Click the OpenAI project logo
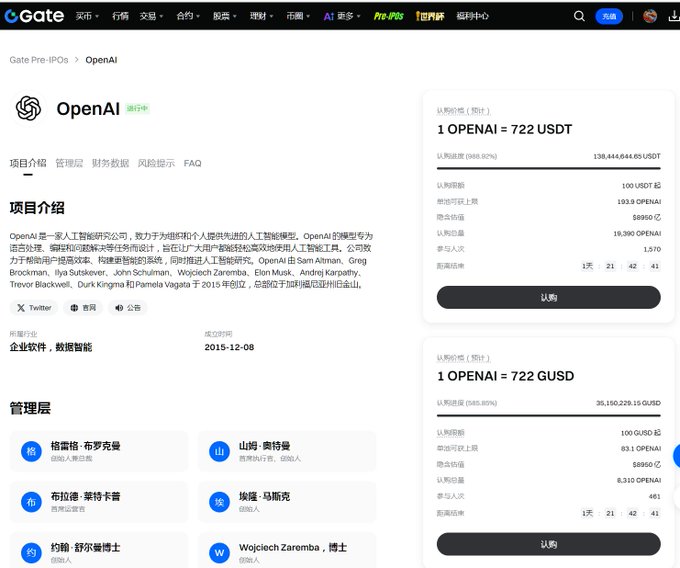680x568 pixels. pos(29,108)
